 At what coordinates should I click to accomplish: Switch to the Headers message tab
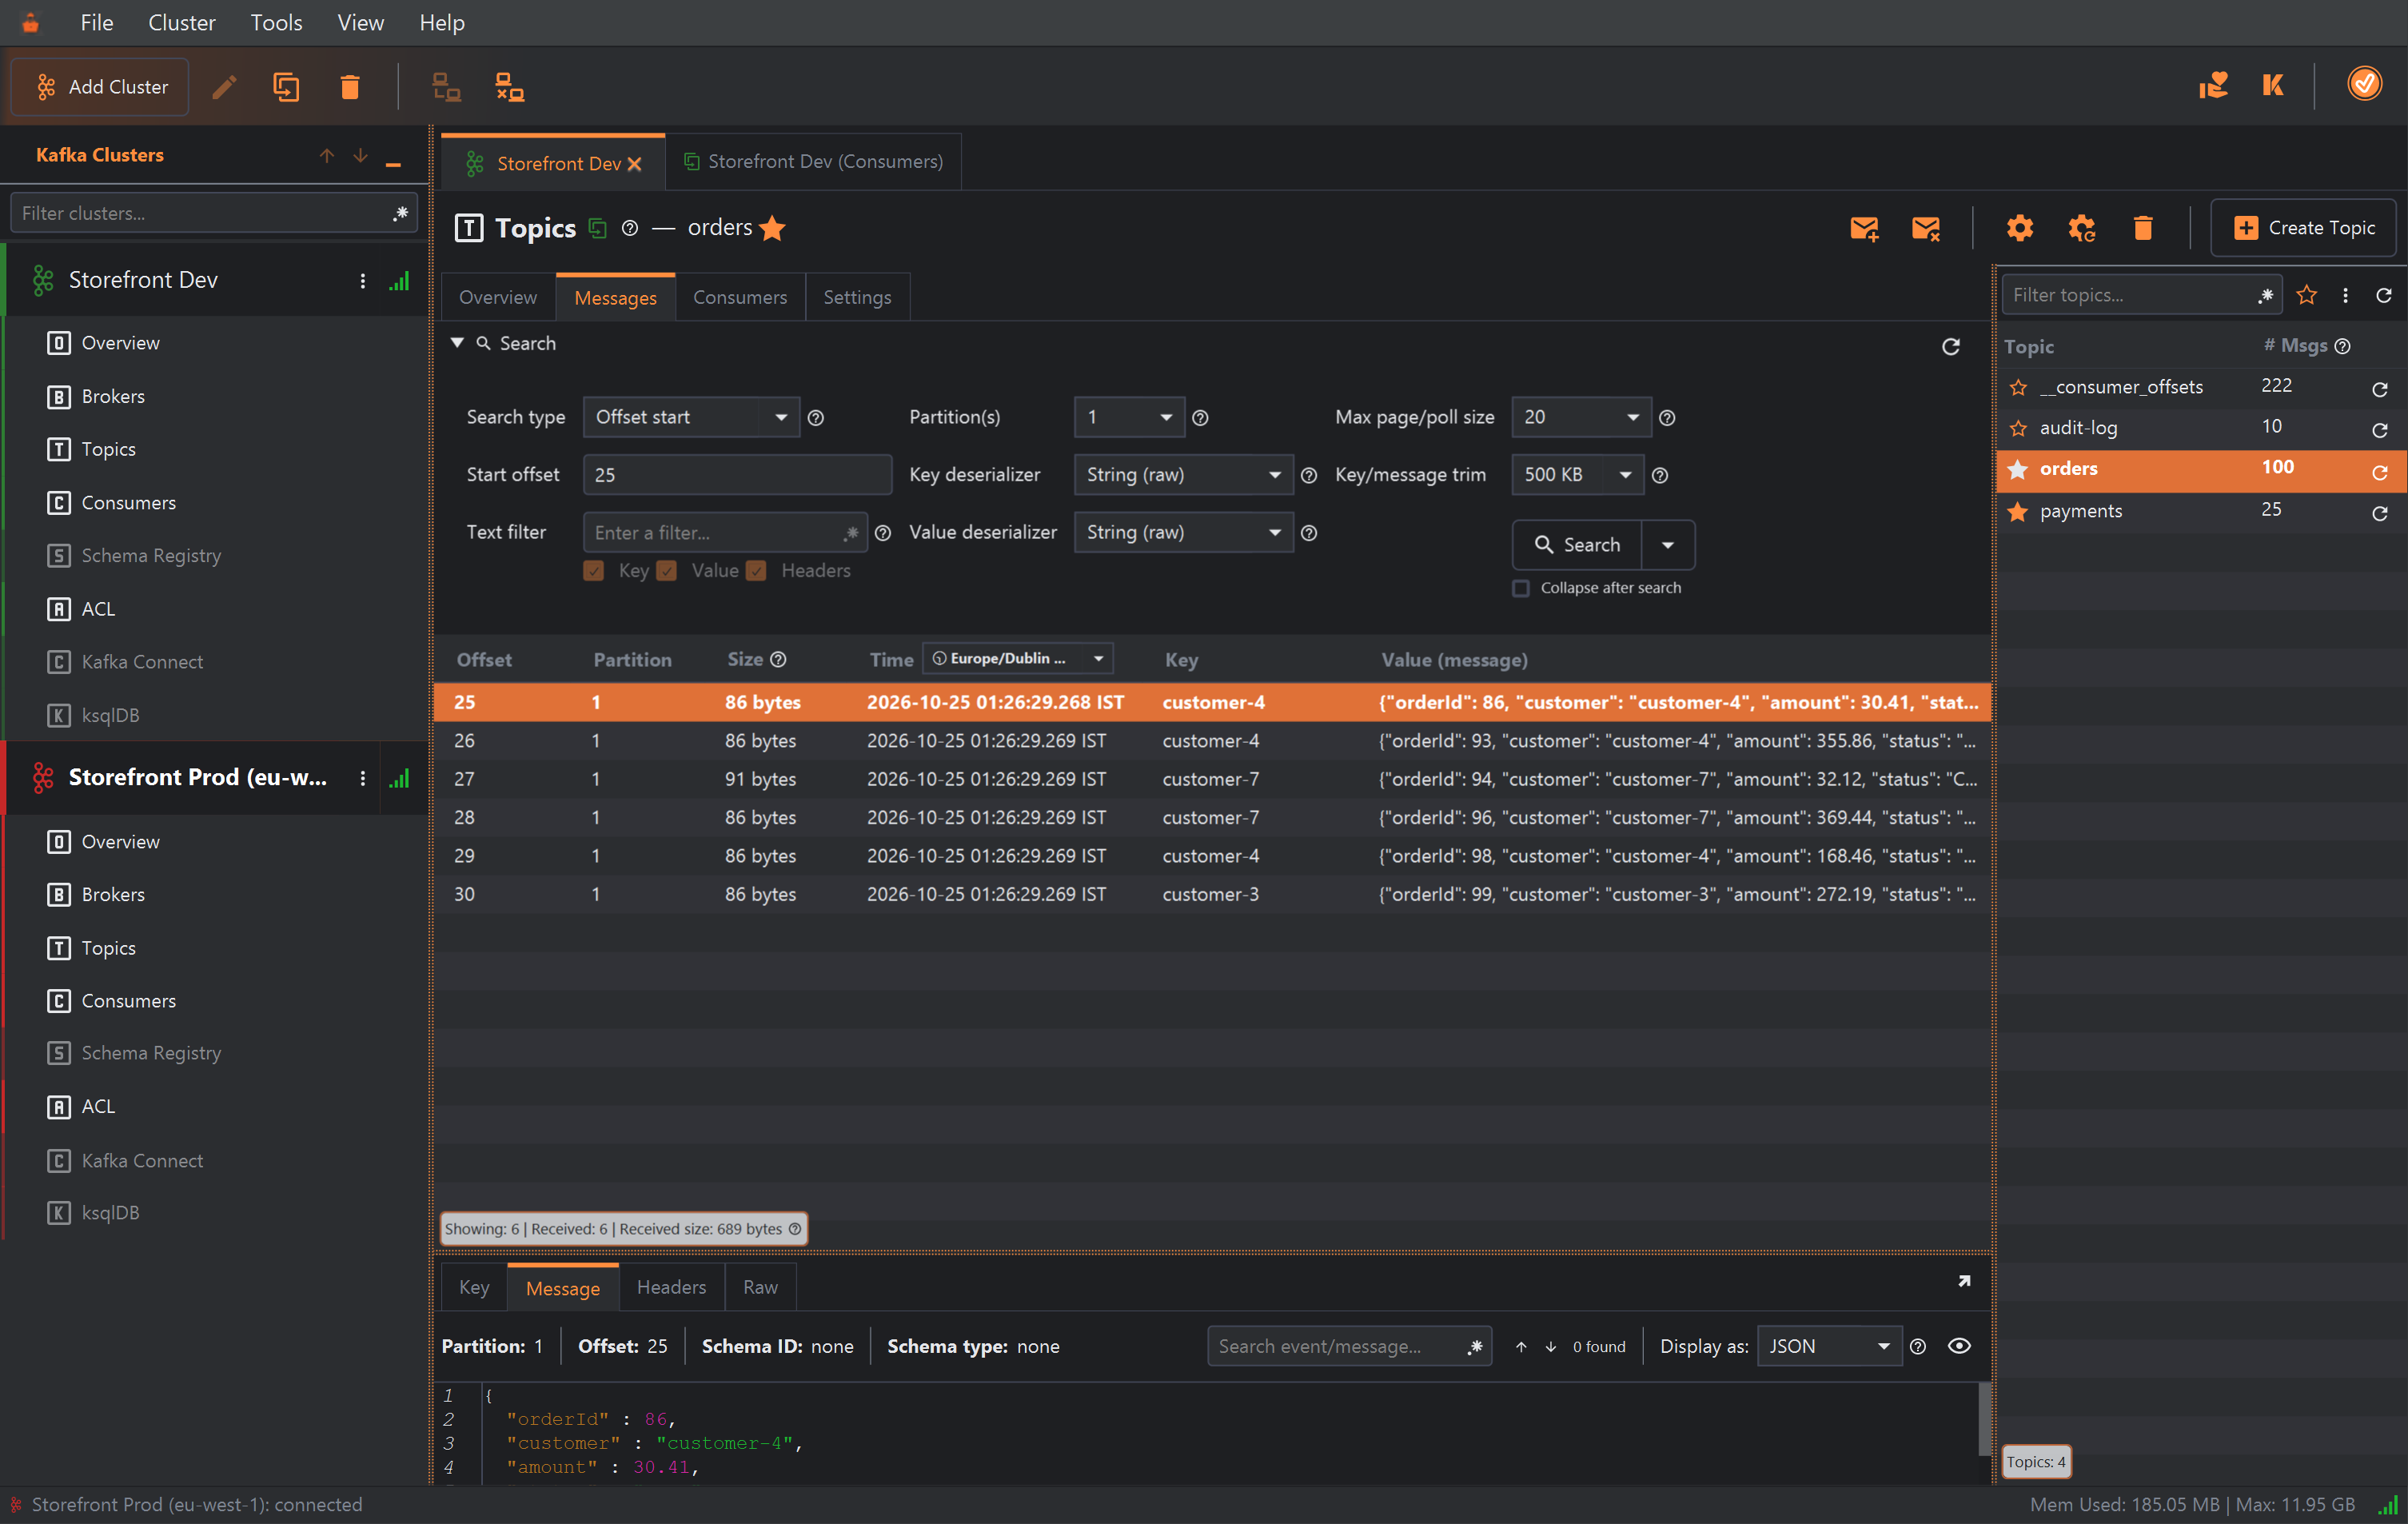coord(671,1287)
